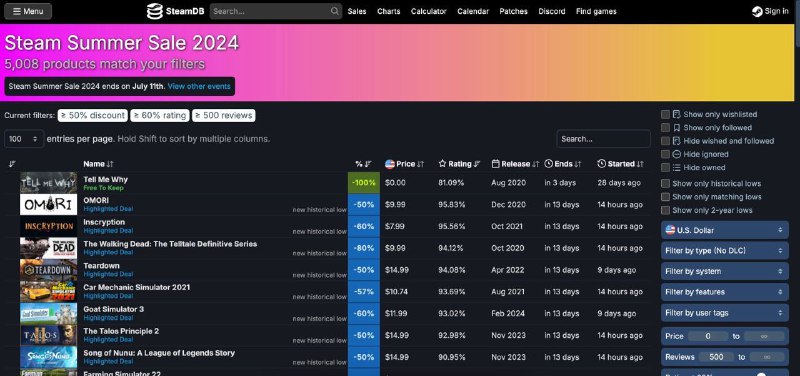Screen dimensions: 800x376
Task: Open Filter by system dropdown
Action: [x=724, y=271]
